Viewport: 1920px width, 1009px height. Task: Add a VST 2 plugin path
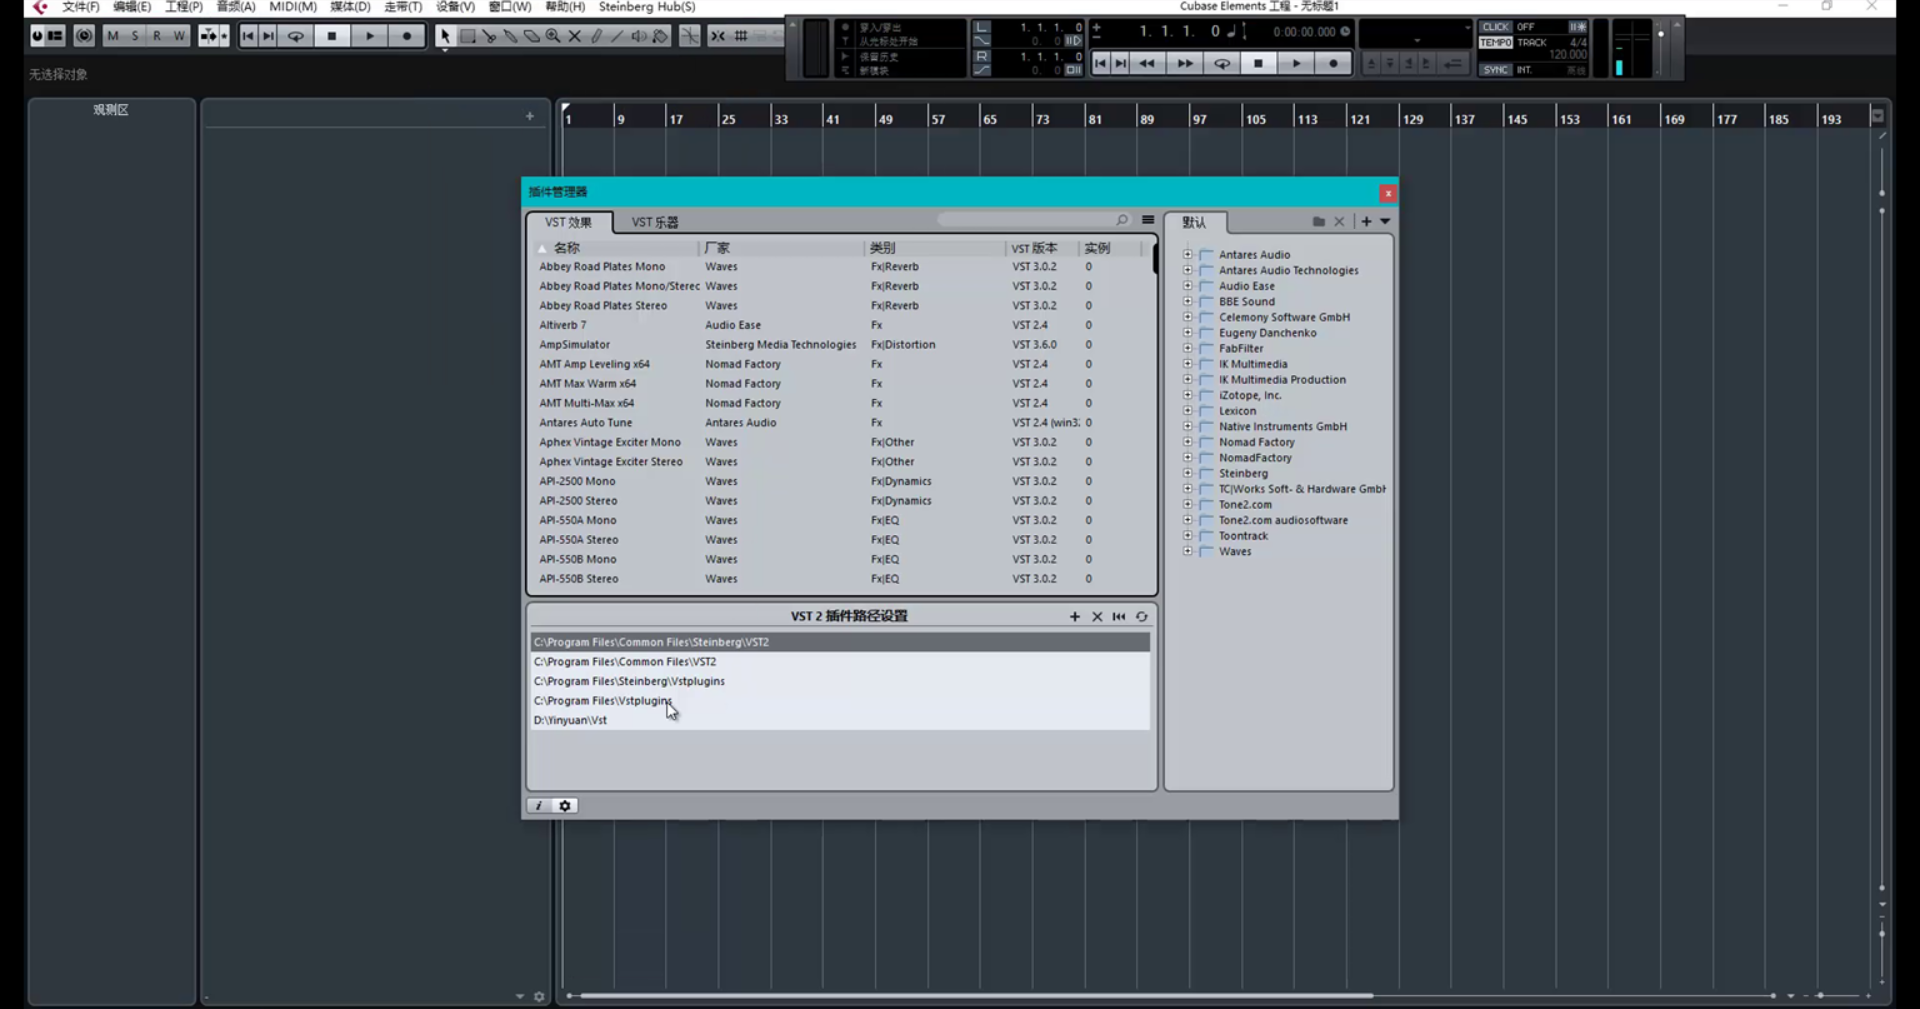pyautogui.click(x=1075, y=617)
